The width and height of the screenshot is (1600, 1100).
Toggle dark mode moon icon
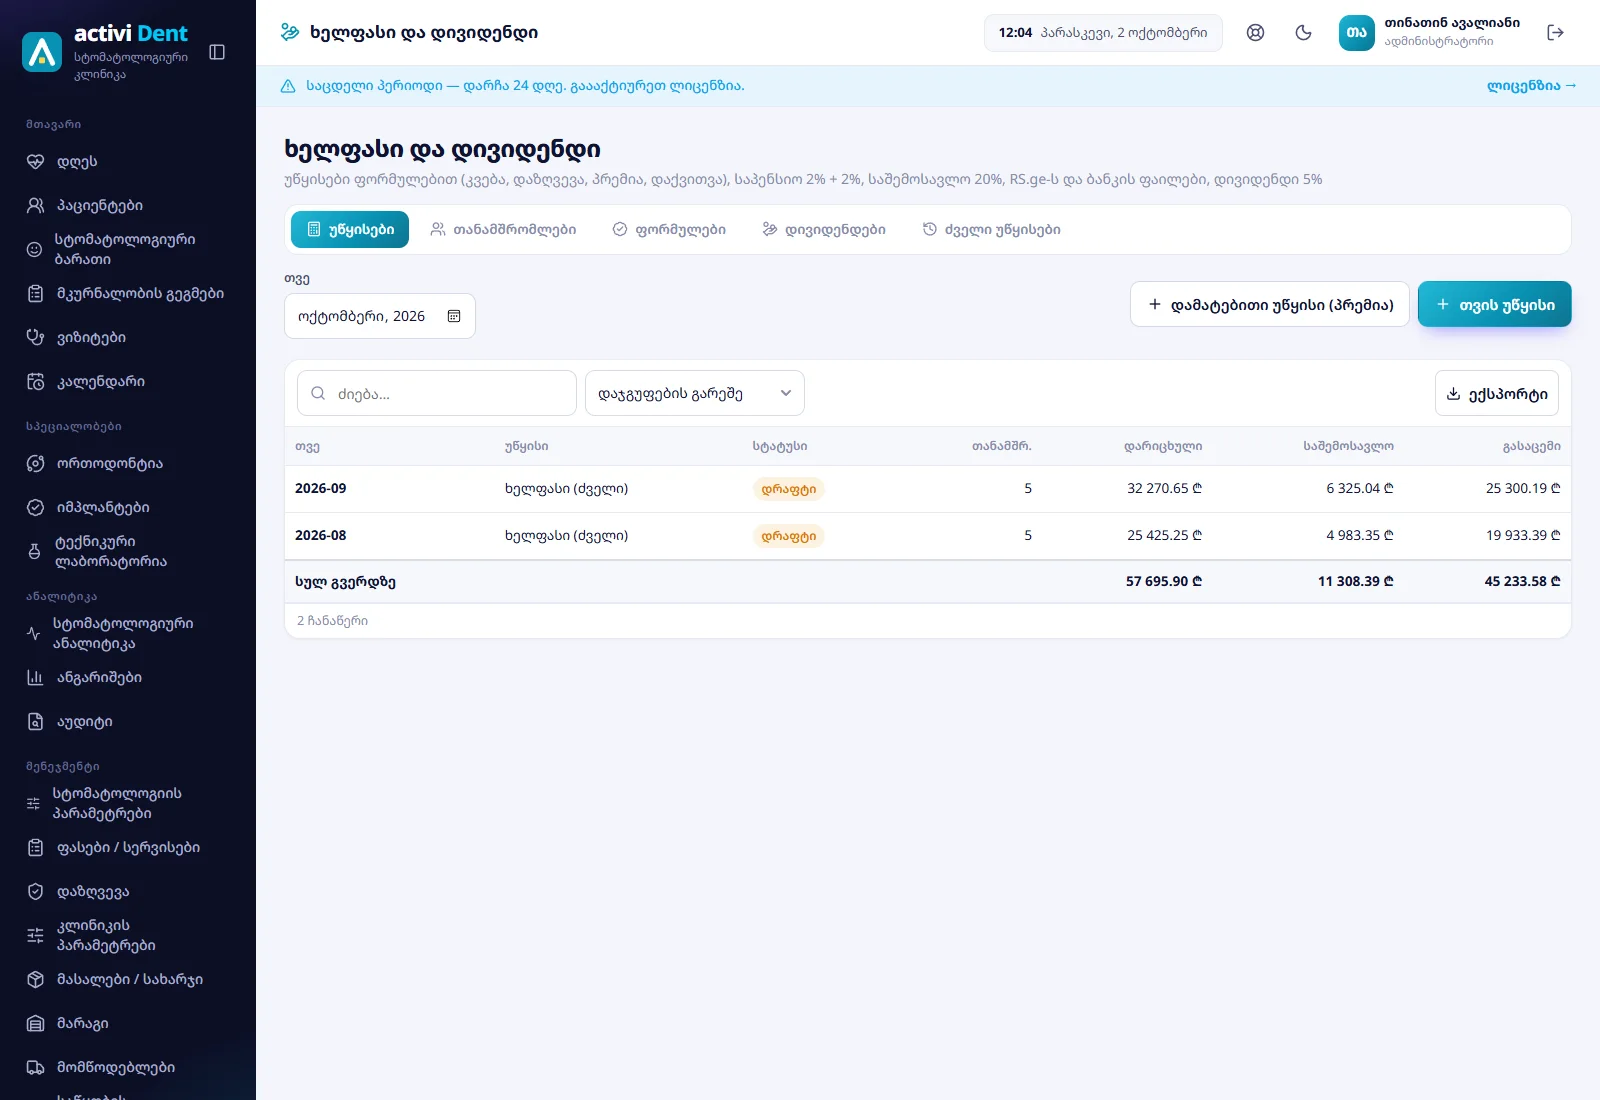[1303, 32]
